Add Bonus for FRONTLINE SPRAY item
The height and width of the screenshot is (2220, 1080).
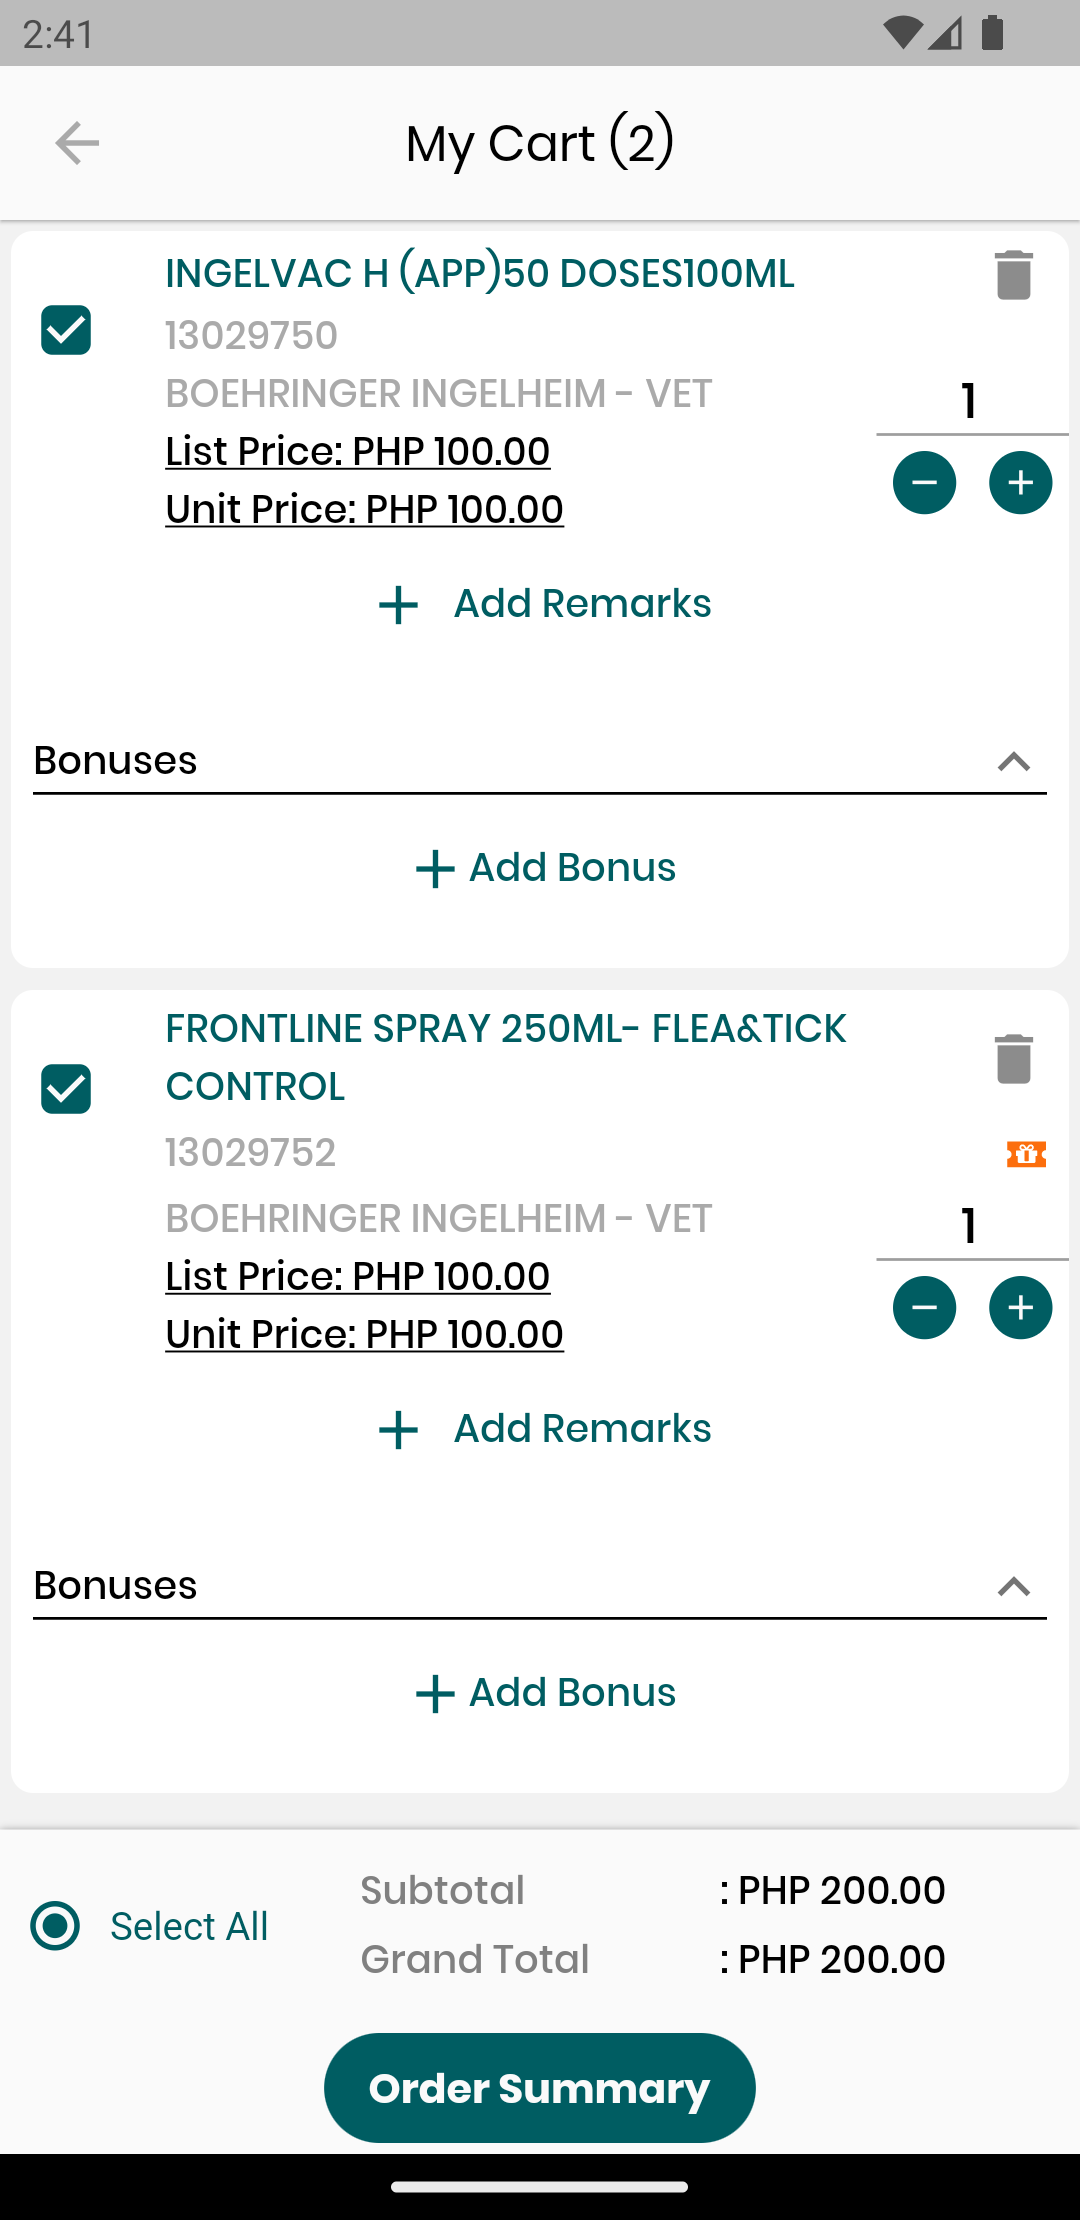545,1693
